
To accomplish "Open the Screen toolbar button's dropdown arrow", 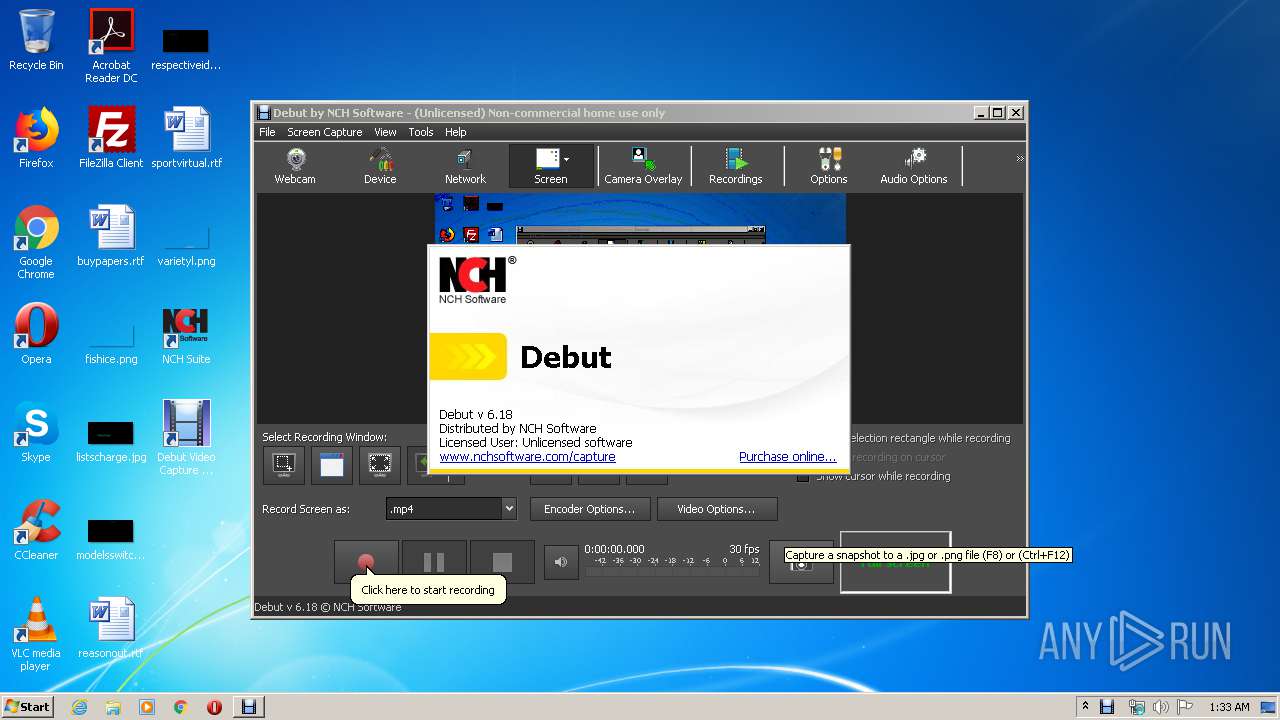I will point(567,159).
